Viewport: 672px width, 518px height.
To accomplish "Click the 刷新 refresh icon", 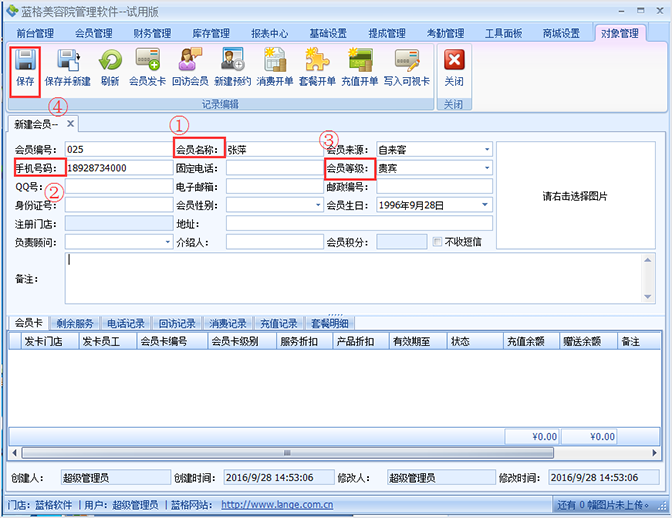I will [x=110, y=69].
